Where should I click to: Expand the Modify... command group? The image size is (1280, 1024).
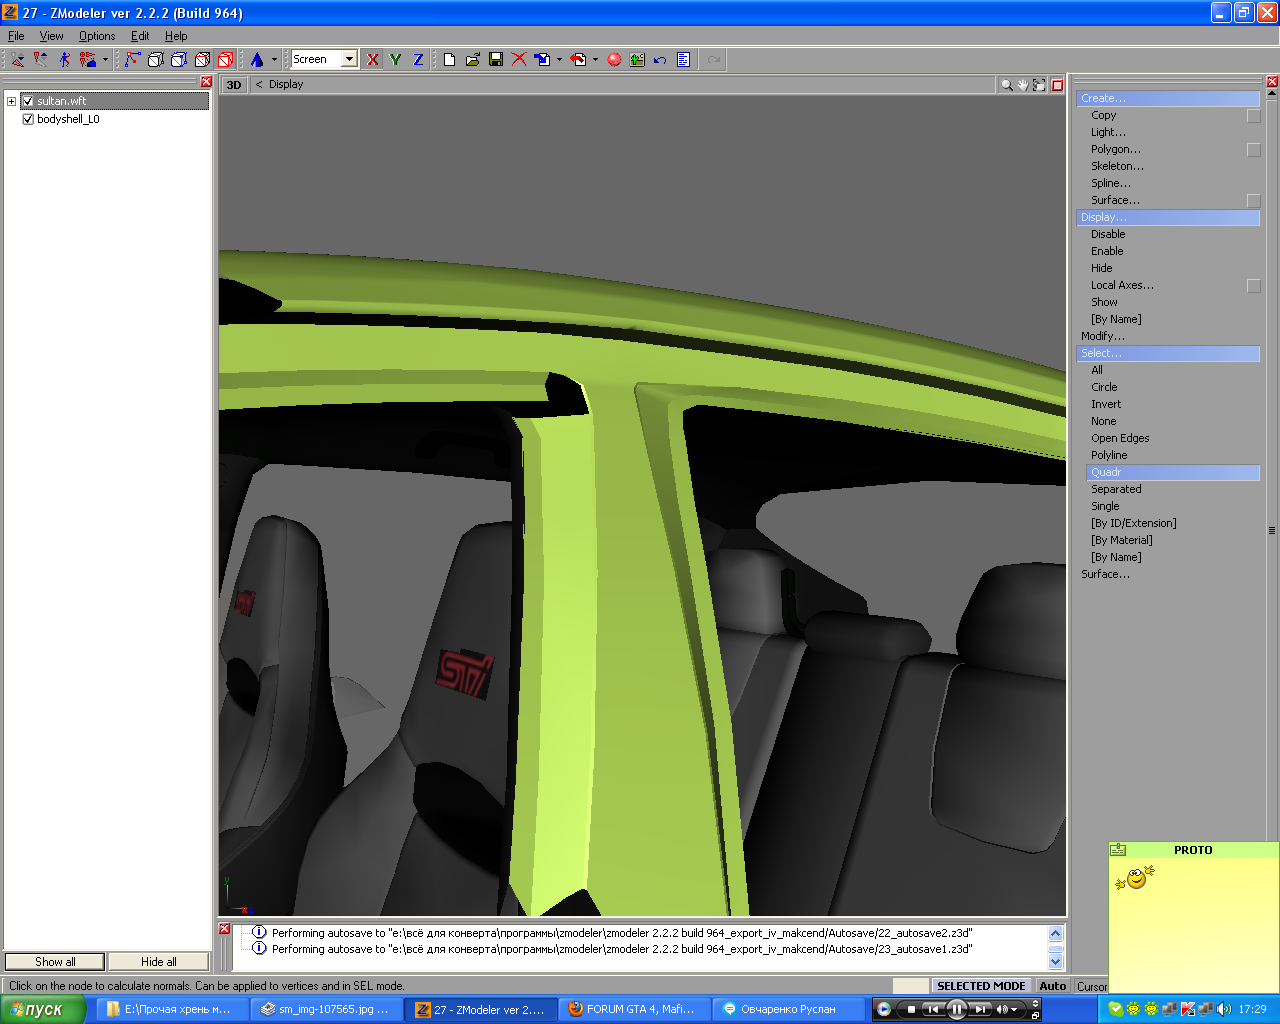pyautogui.click(x=1102, y=336)
